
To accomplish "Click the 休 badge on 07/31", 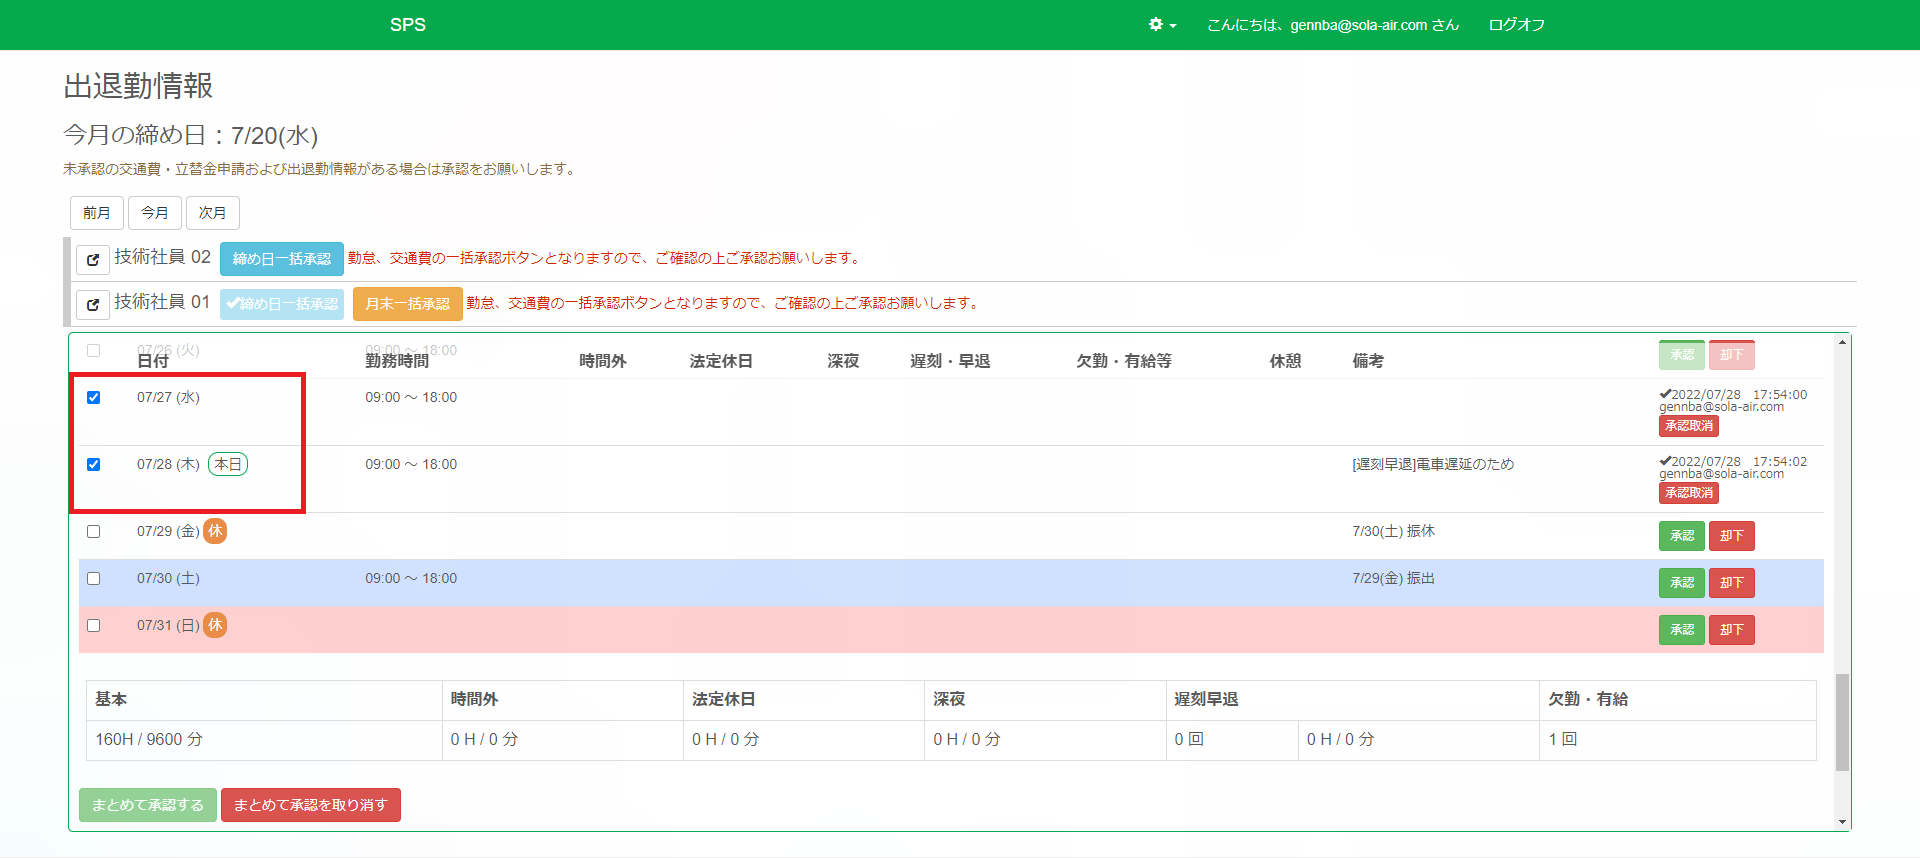I will [x=215, y=625].
